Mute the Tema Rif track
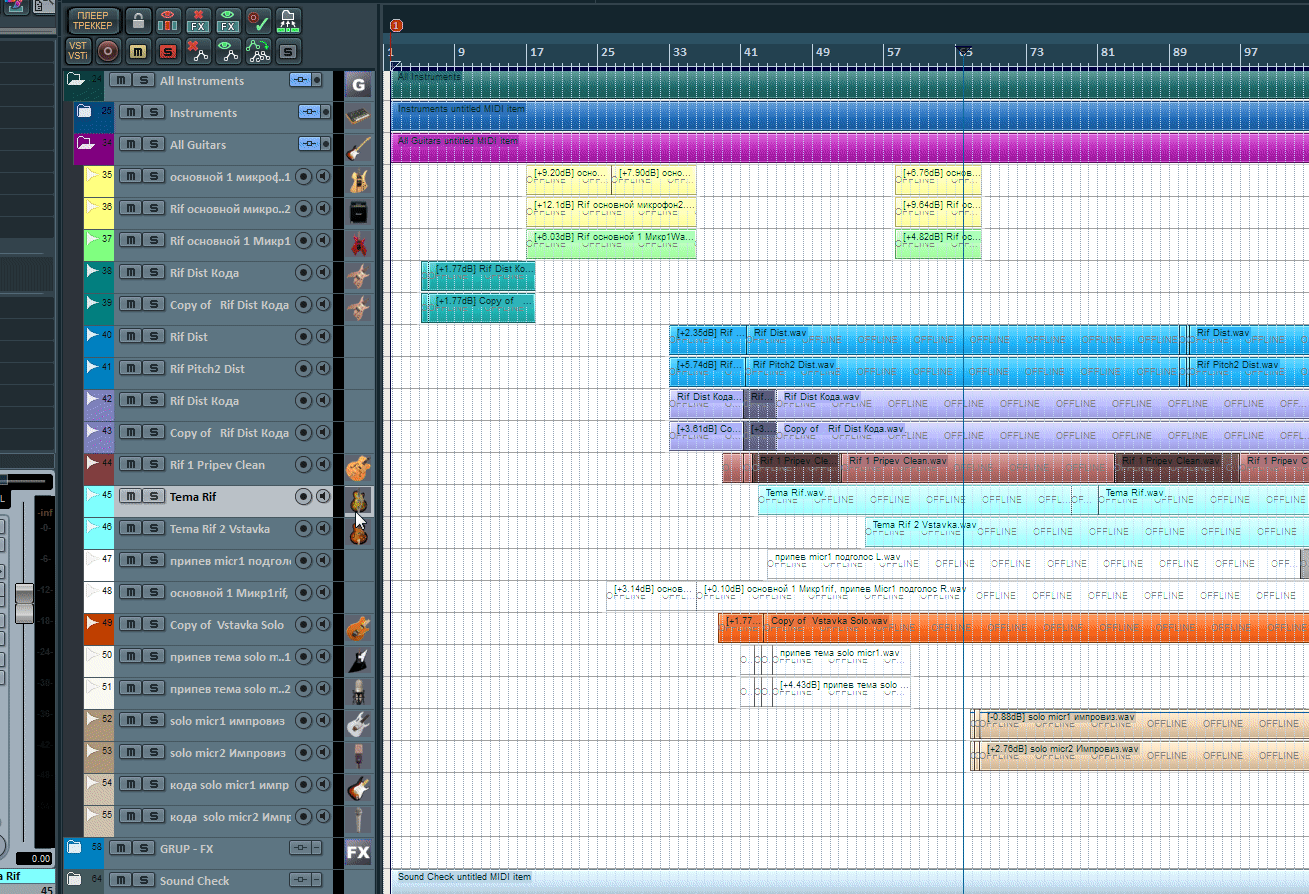 [130, 497]
